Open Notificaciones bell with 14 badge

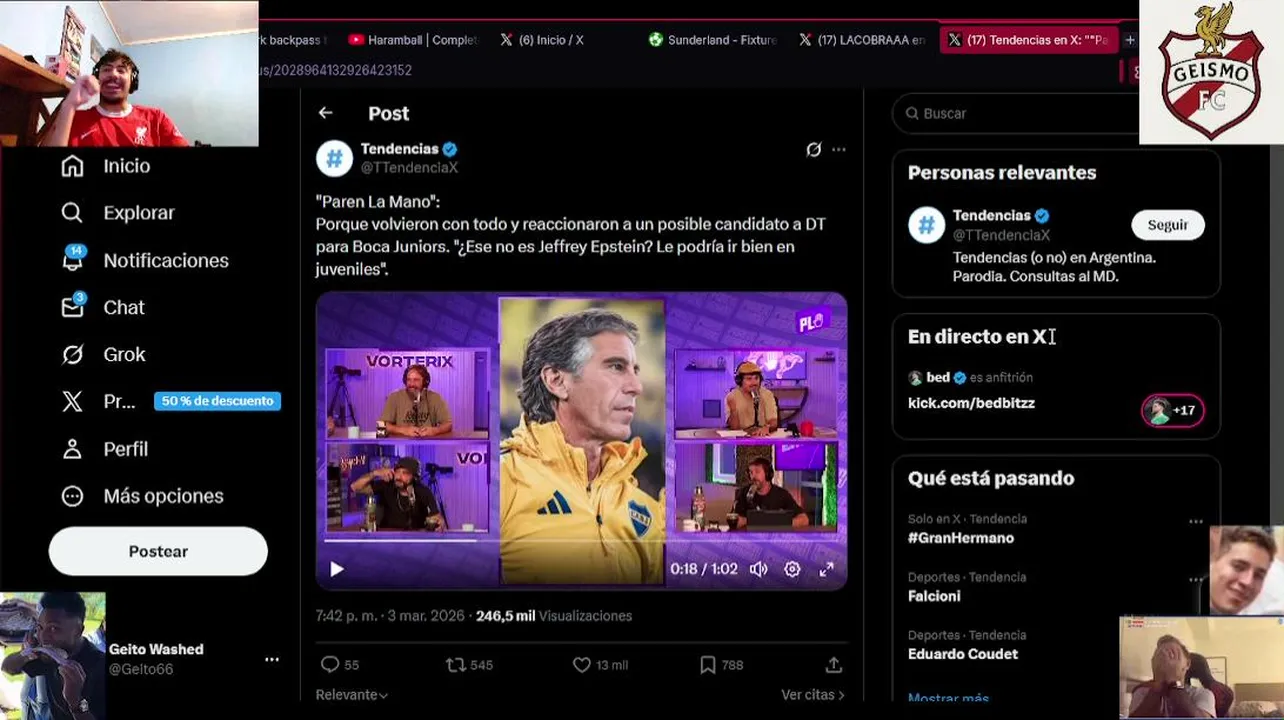[144, 260]
